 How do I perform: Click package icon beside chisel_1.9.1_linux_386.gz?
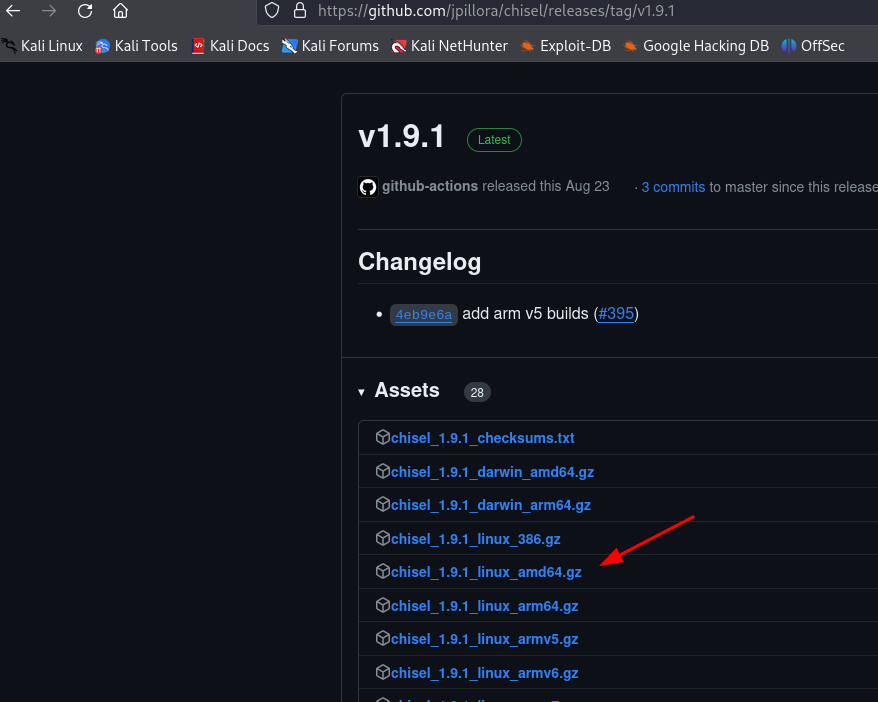point(382,539)
